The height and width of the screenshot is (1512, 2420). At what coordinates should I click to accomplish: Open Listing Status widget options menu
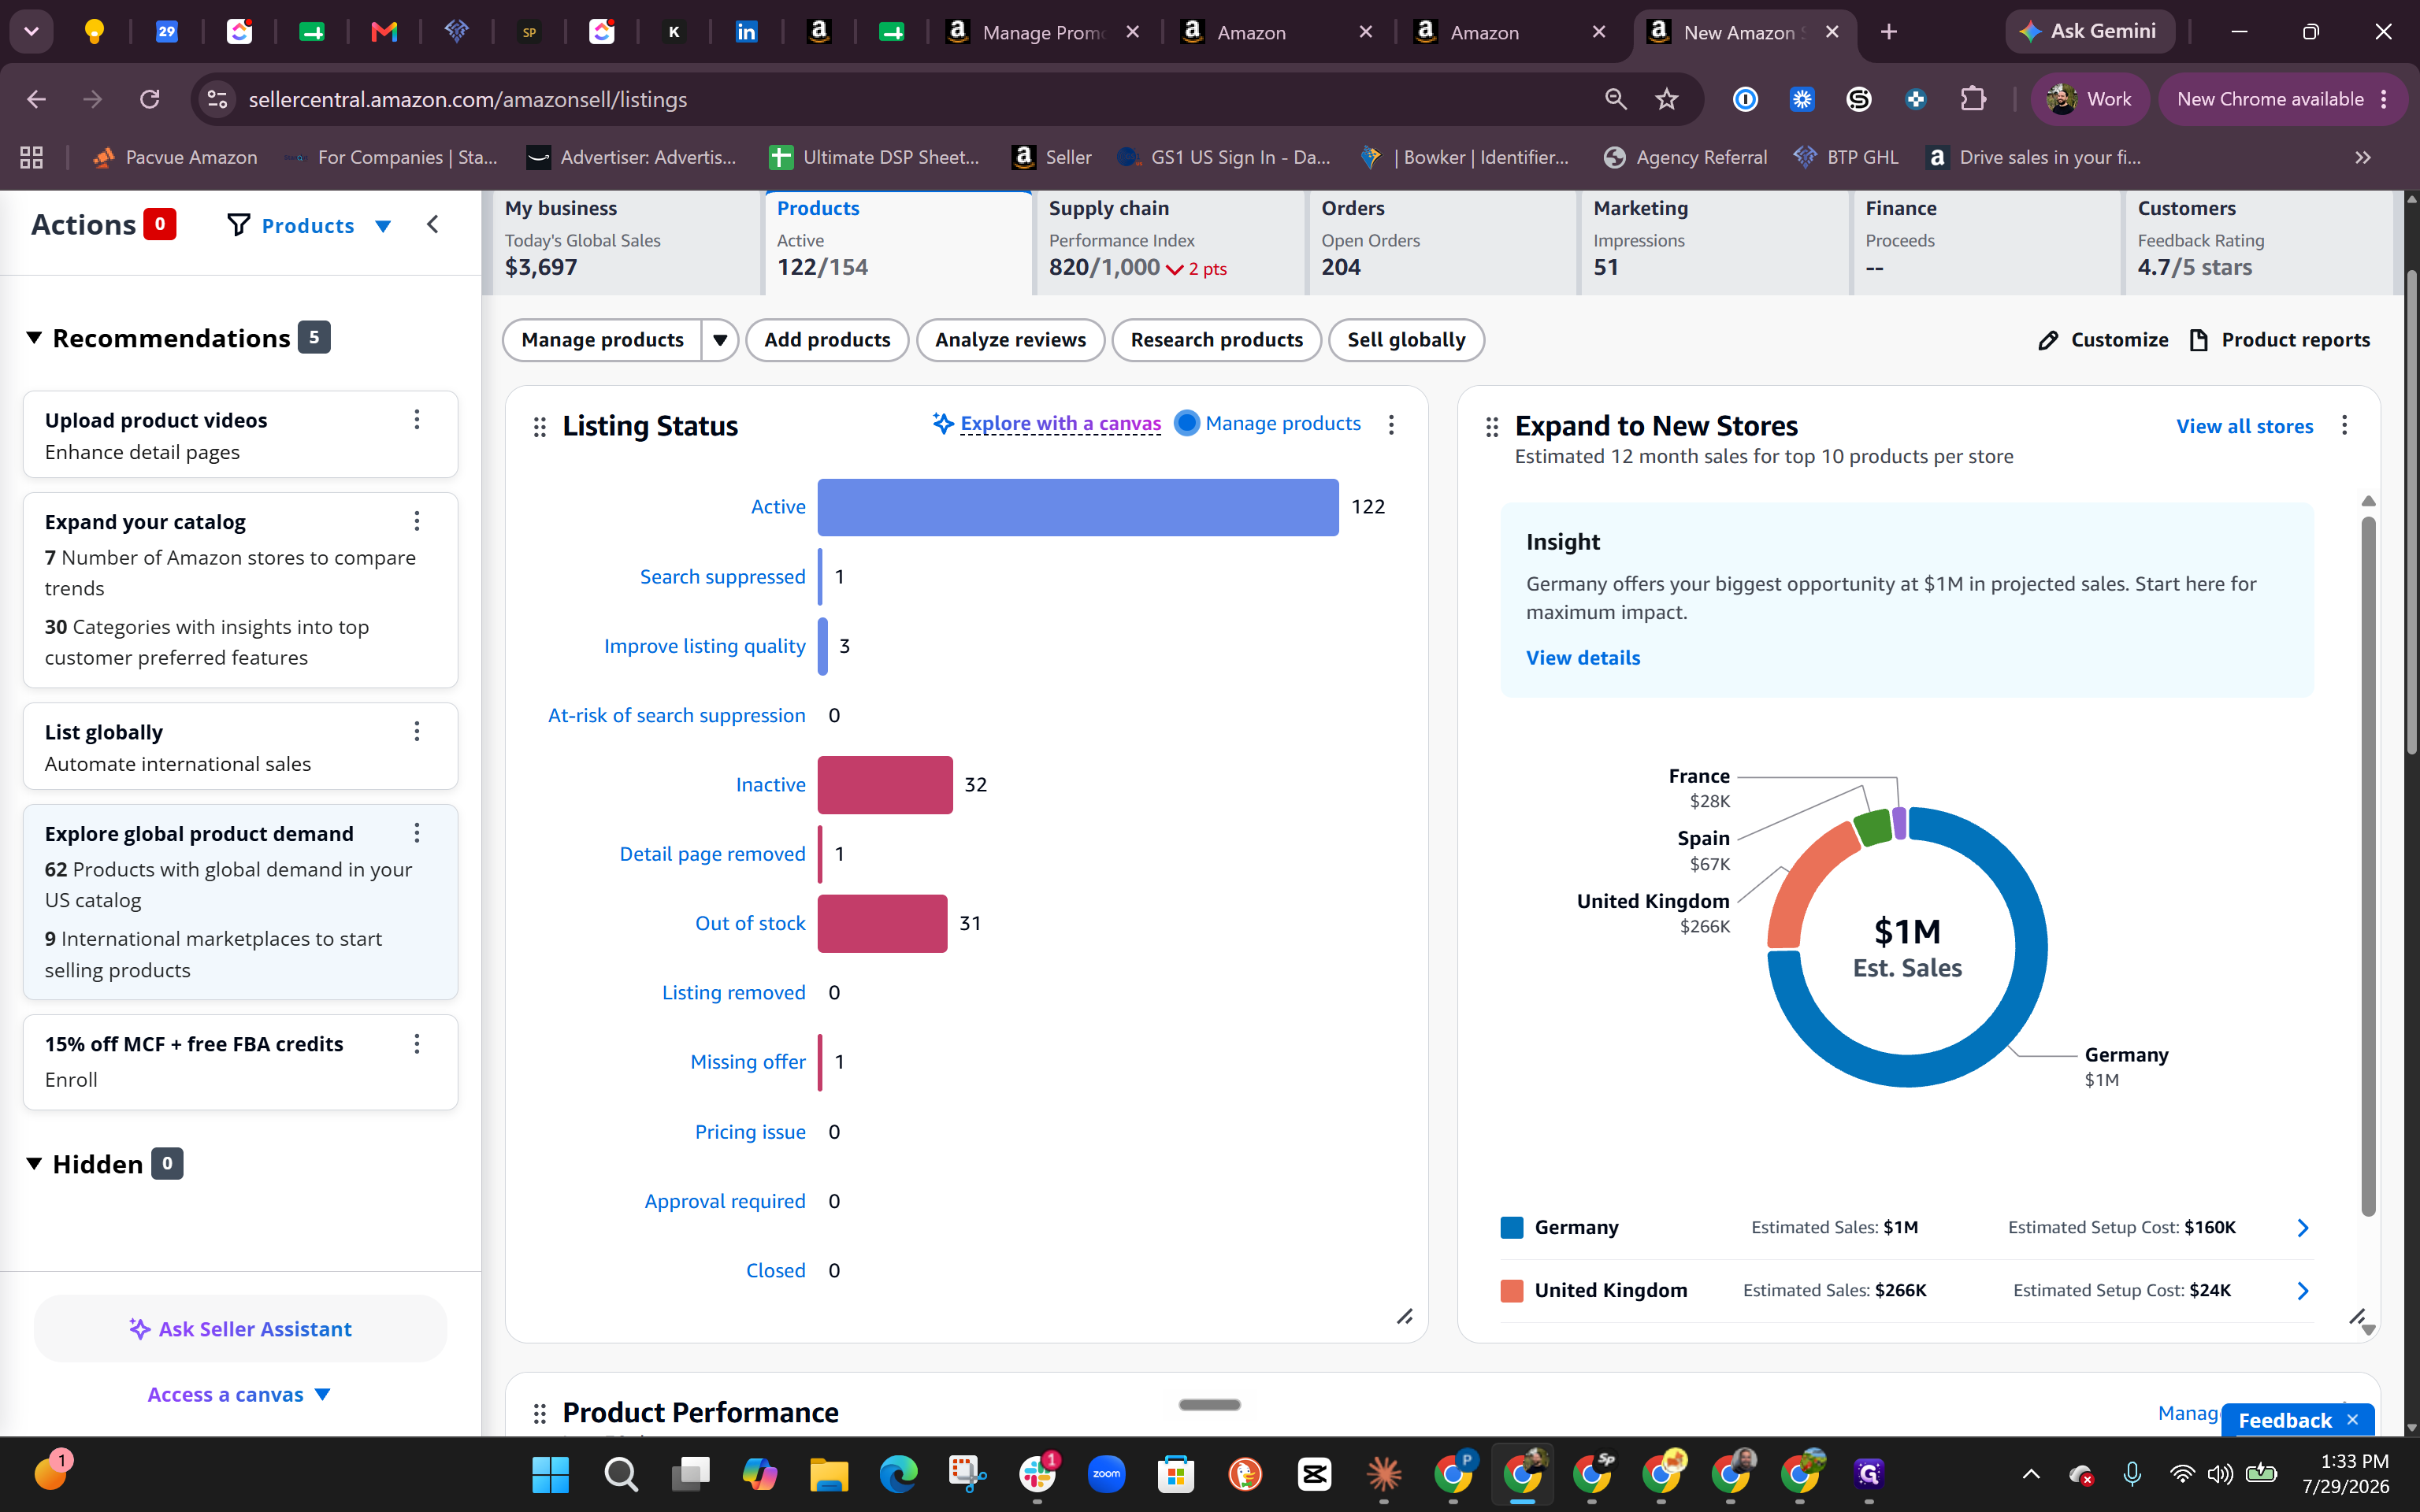pos(1391,424)
